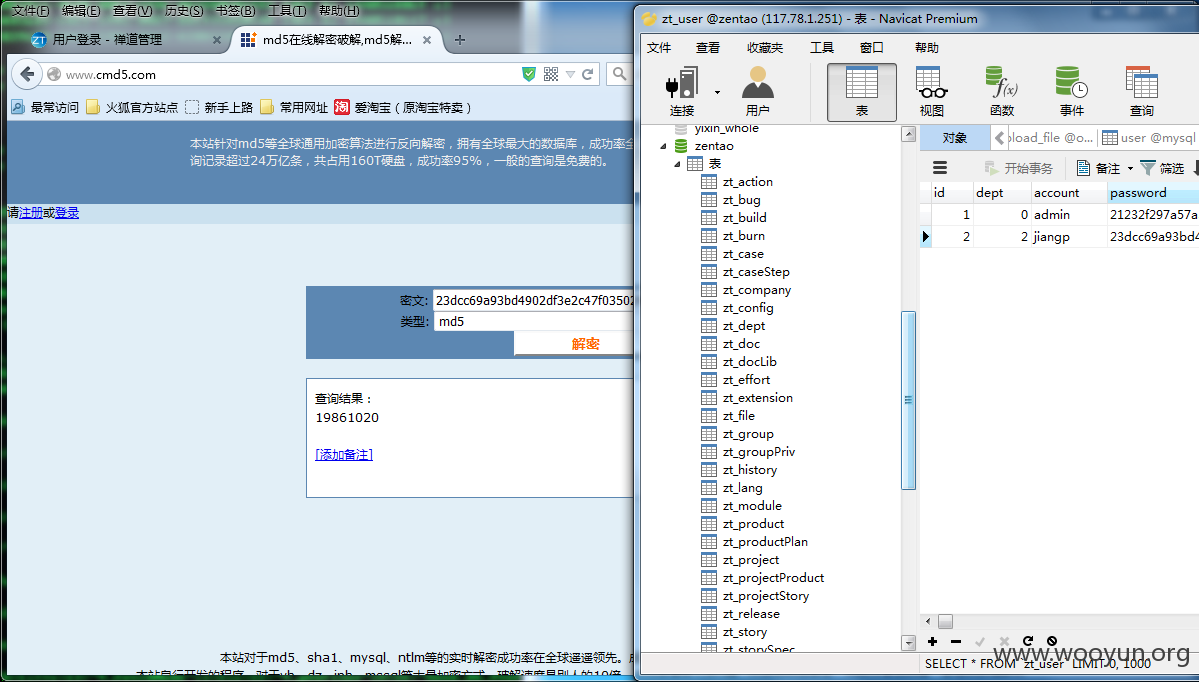Select zt_project table in tree
The height and width of the screenshot is (682, 1199).
click(750, 560)
